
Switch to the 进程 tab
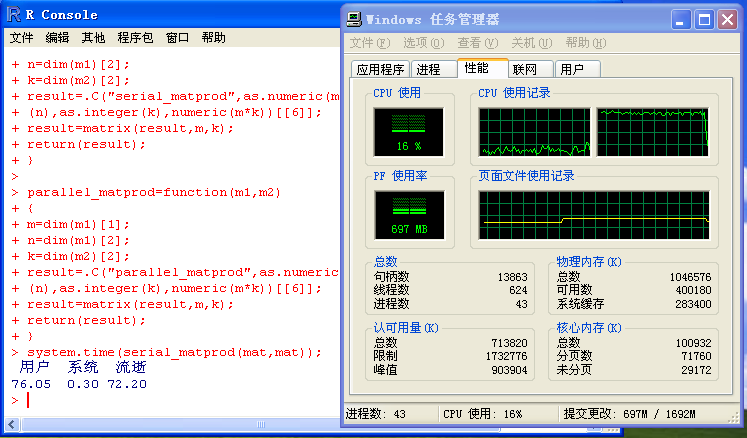(x=428, y=69)
